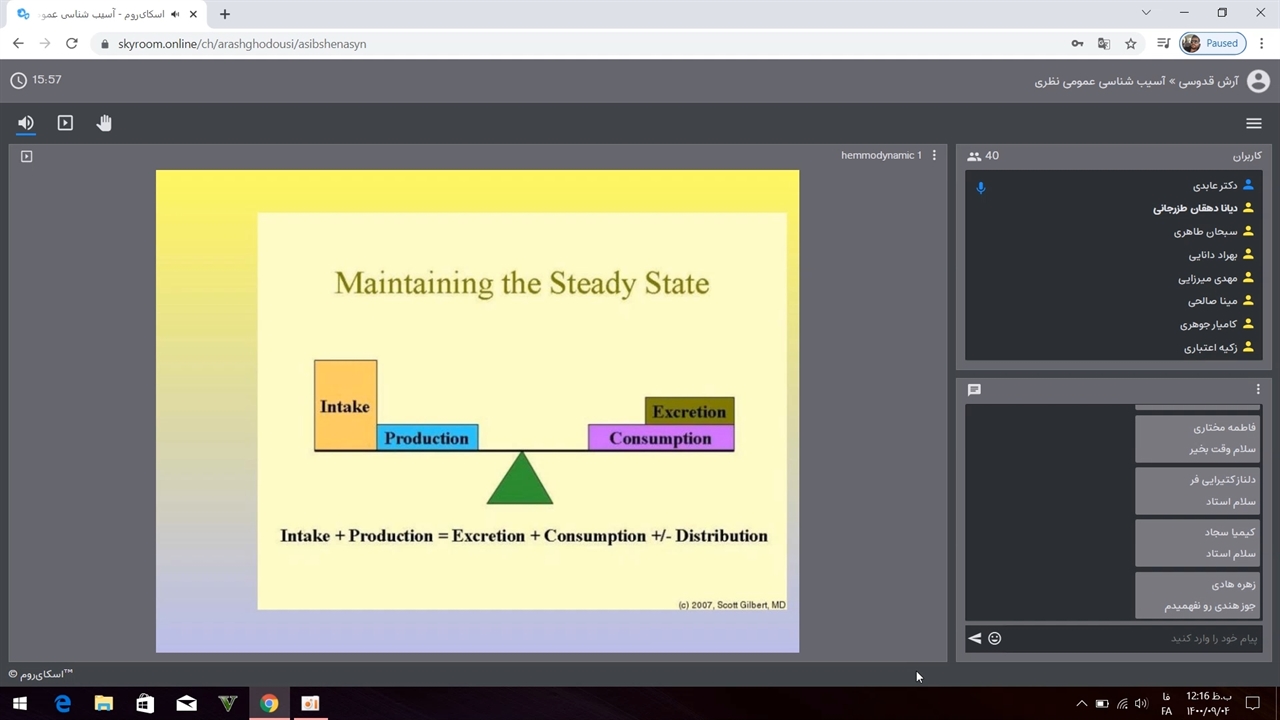
Task: Click the microphone icon beside دکتر عابدی
Action: (980, 187)
